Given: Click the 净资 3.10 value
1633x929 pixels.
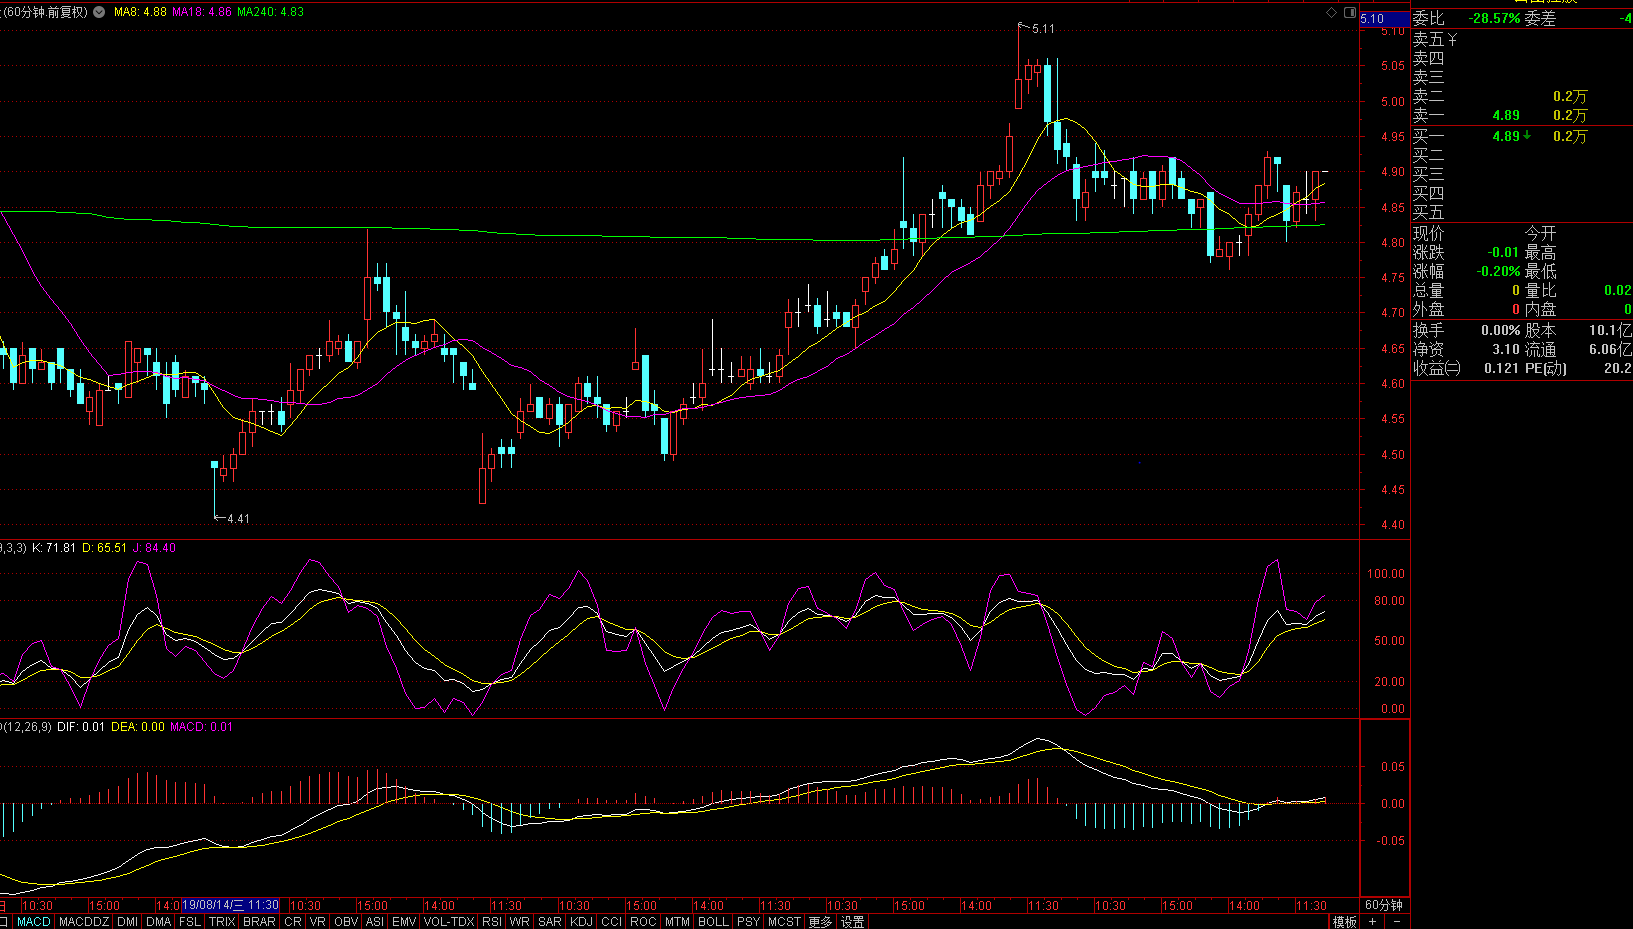Looking at the screenshot, I should point(1506,349).
